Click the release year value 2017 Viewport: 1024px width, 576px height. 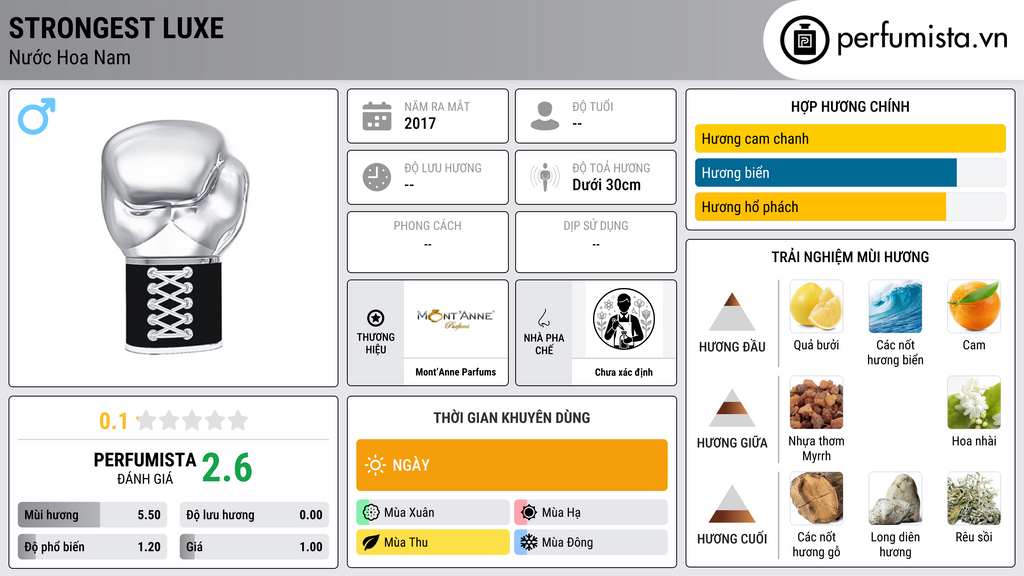(420, 123)
